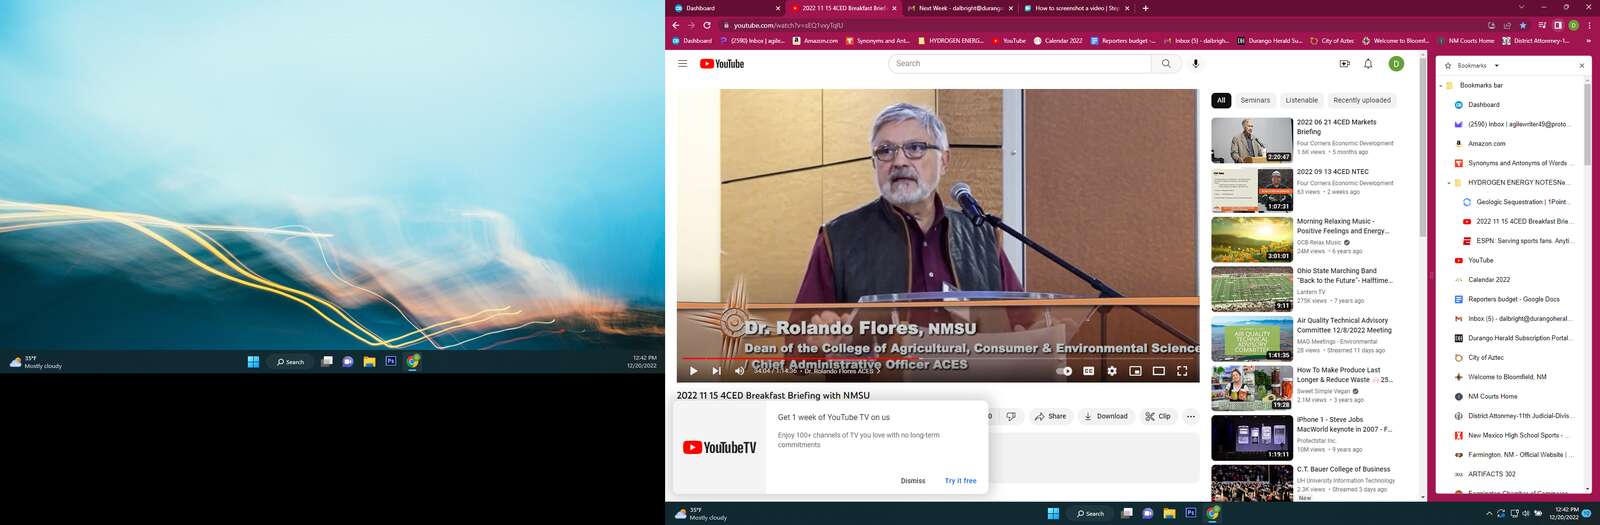Click the bookmark star in the address bar

click(x=1523, y=25)
